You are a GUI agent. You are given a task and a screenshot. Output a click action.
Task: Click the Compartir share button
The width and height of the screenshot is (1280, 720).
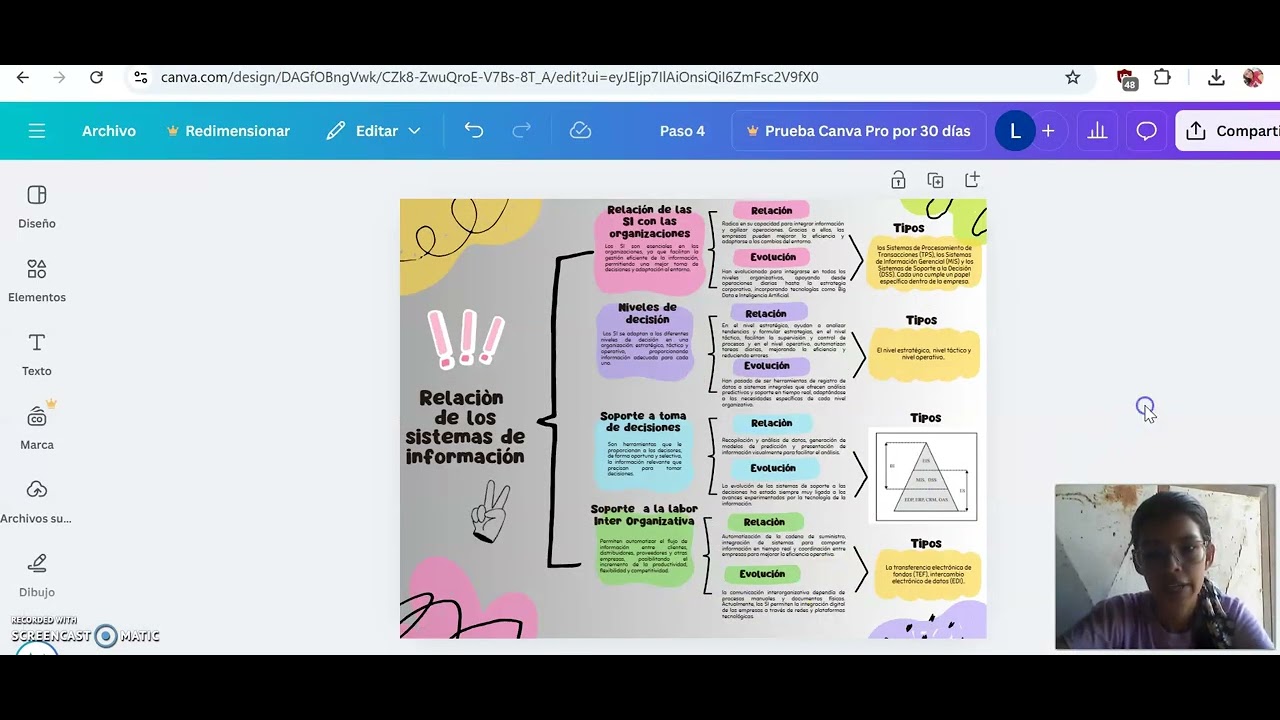pos(1228,131)
